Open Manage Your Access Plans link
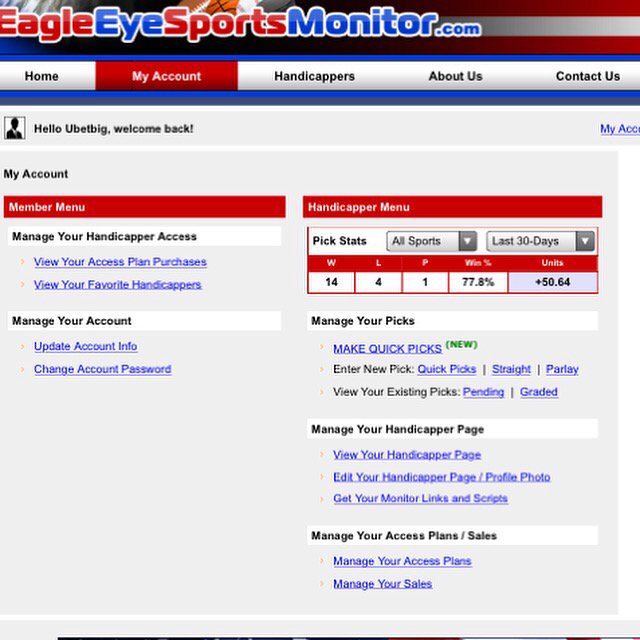640x640 pixels. coord(402,561)
